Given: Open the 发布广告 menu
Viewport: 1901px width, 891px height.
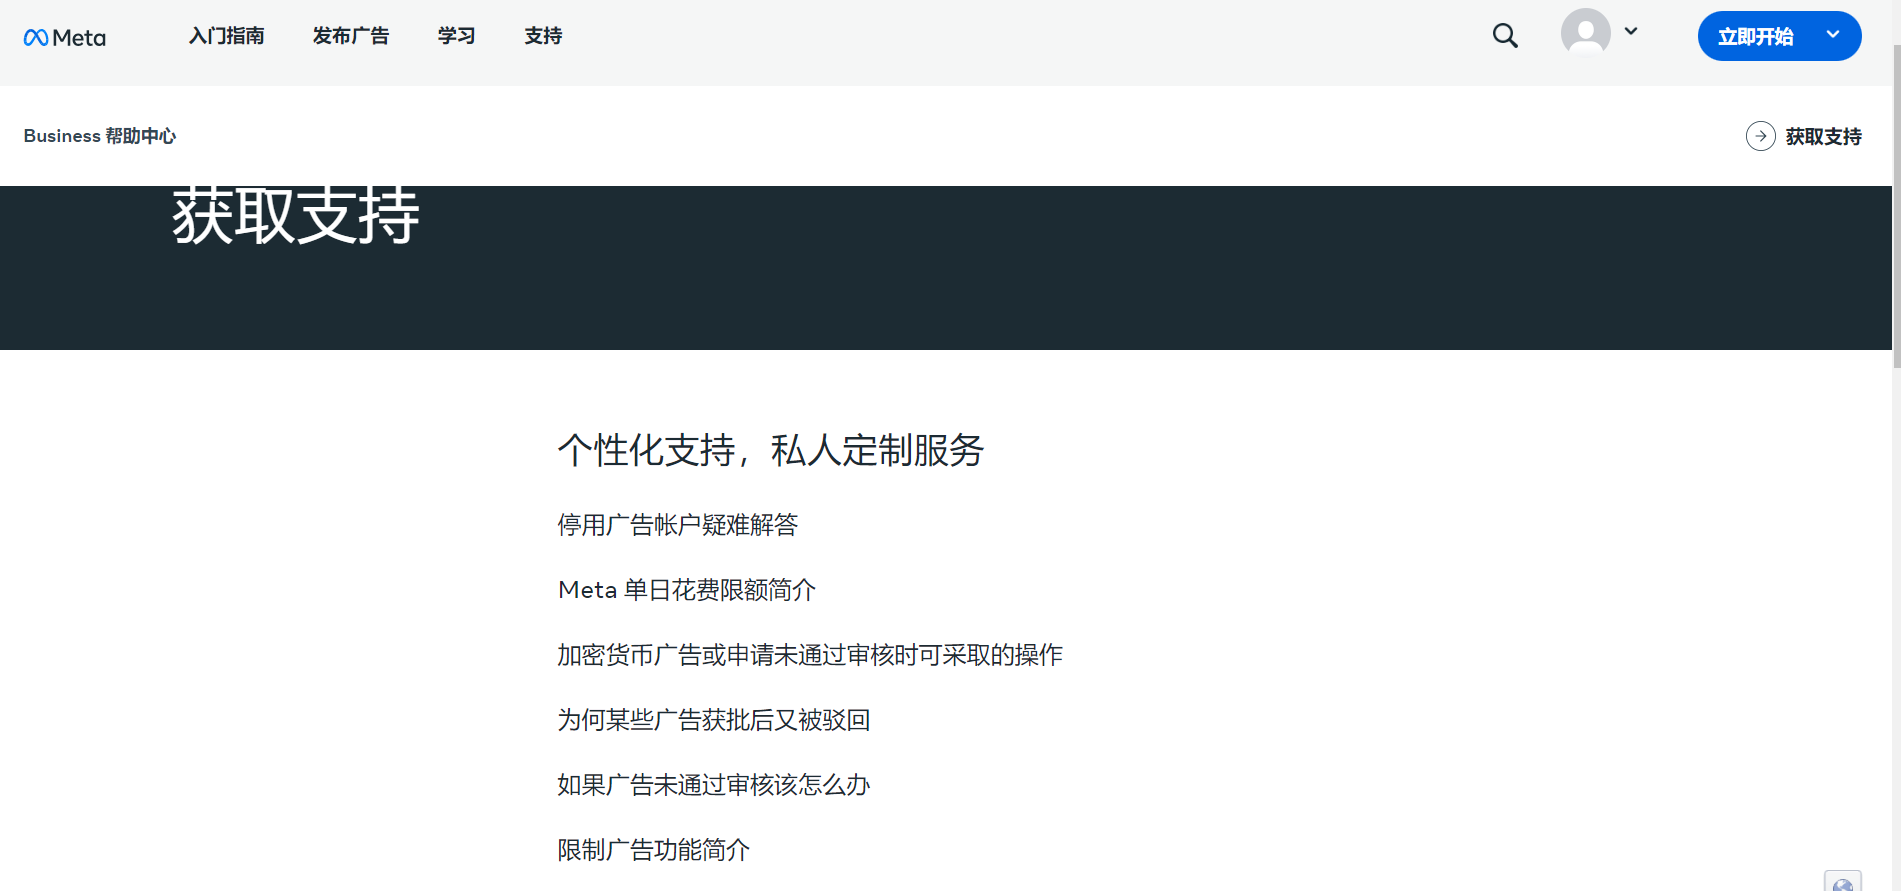Looking at the screenshot, I should [351, 36].
